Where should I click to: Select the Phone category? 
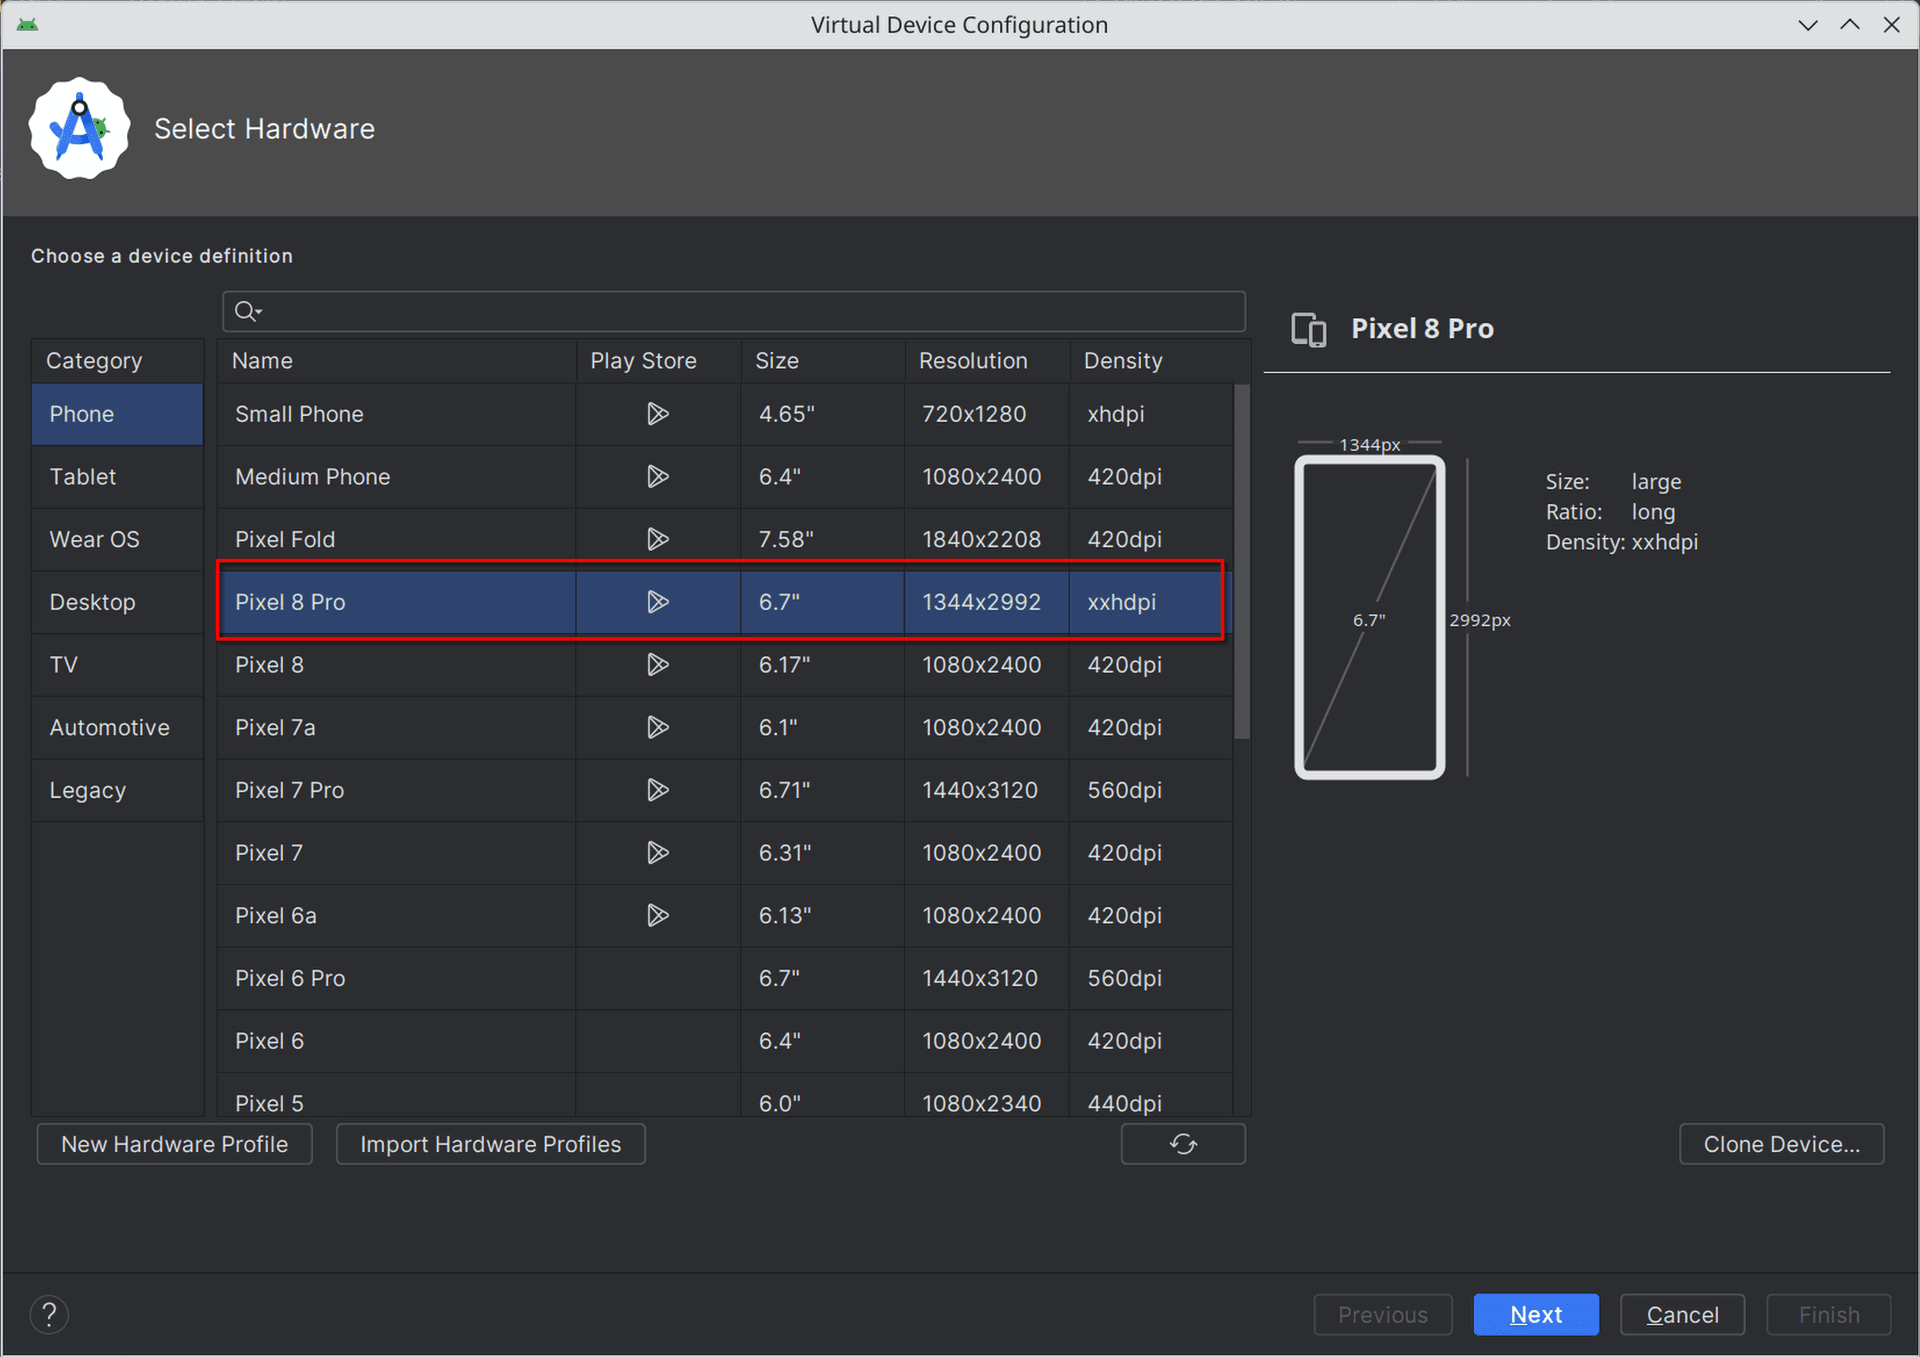117,414
